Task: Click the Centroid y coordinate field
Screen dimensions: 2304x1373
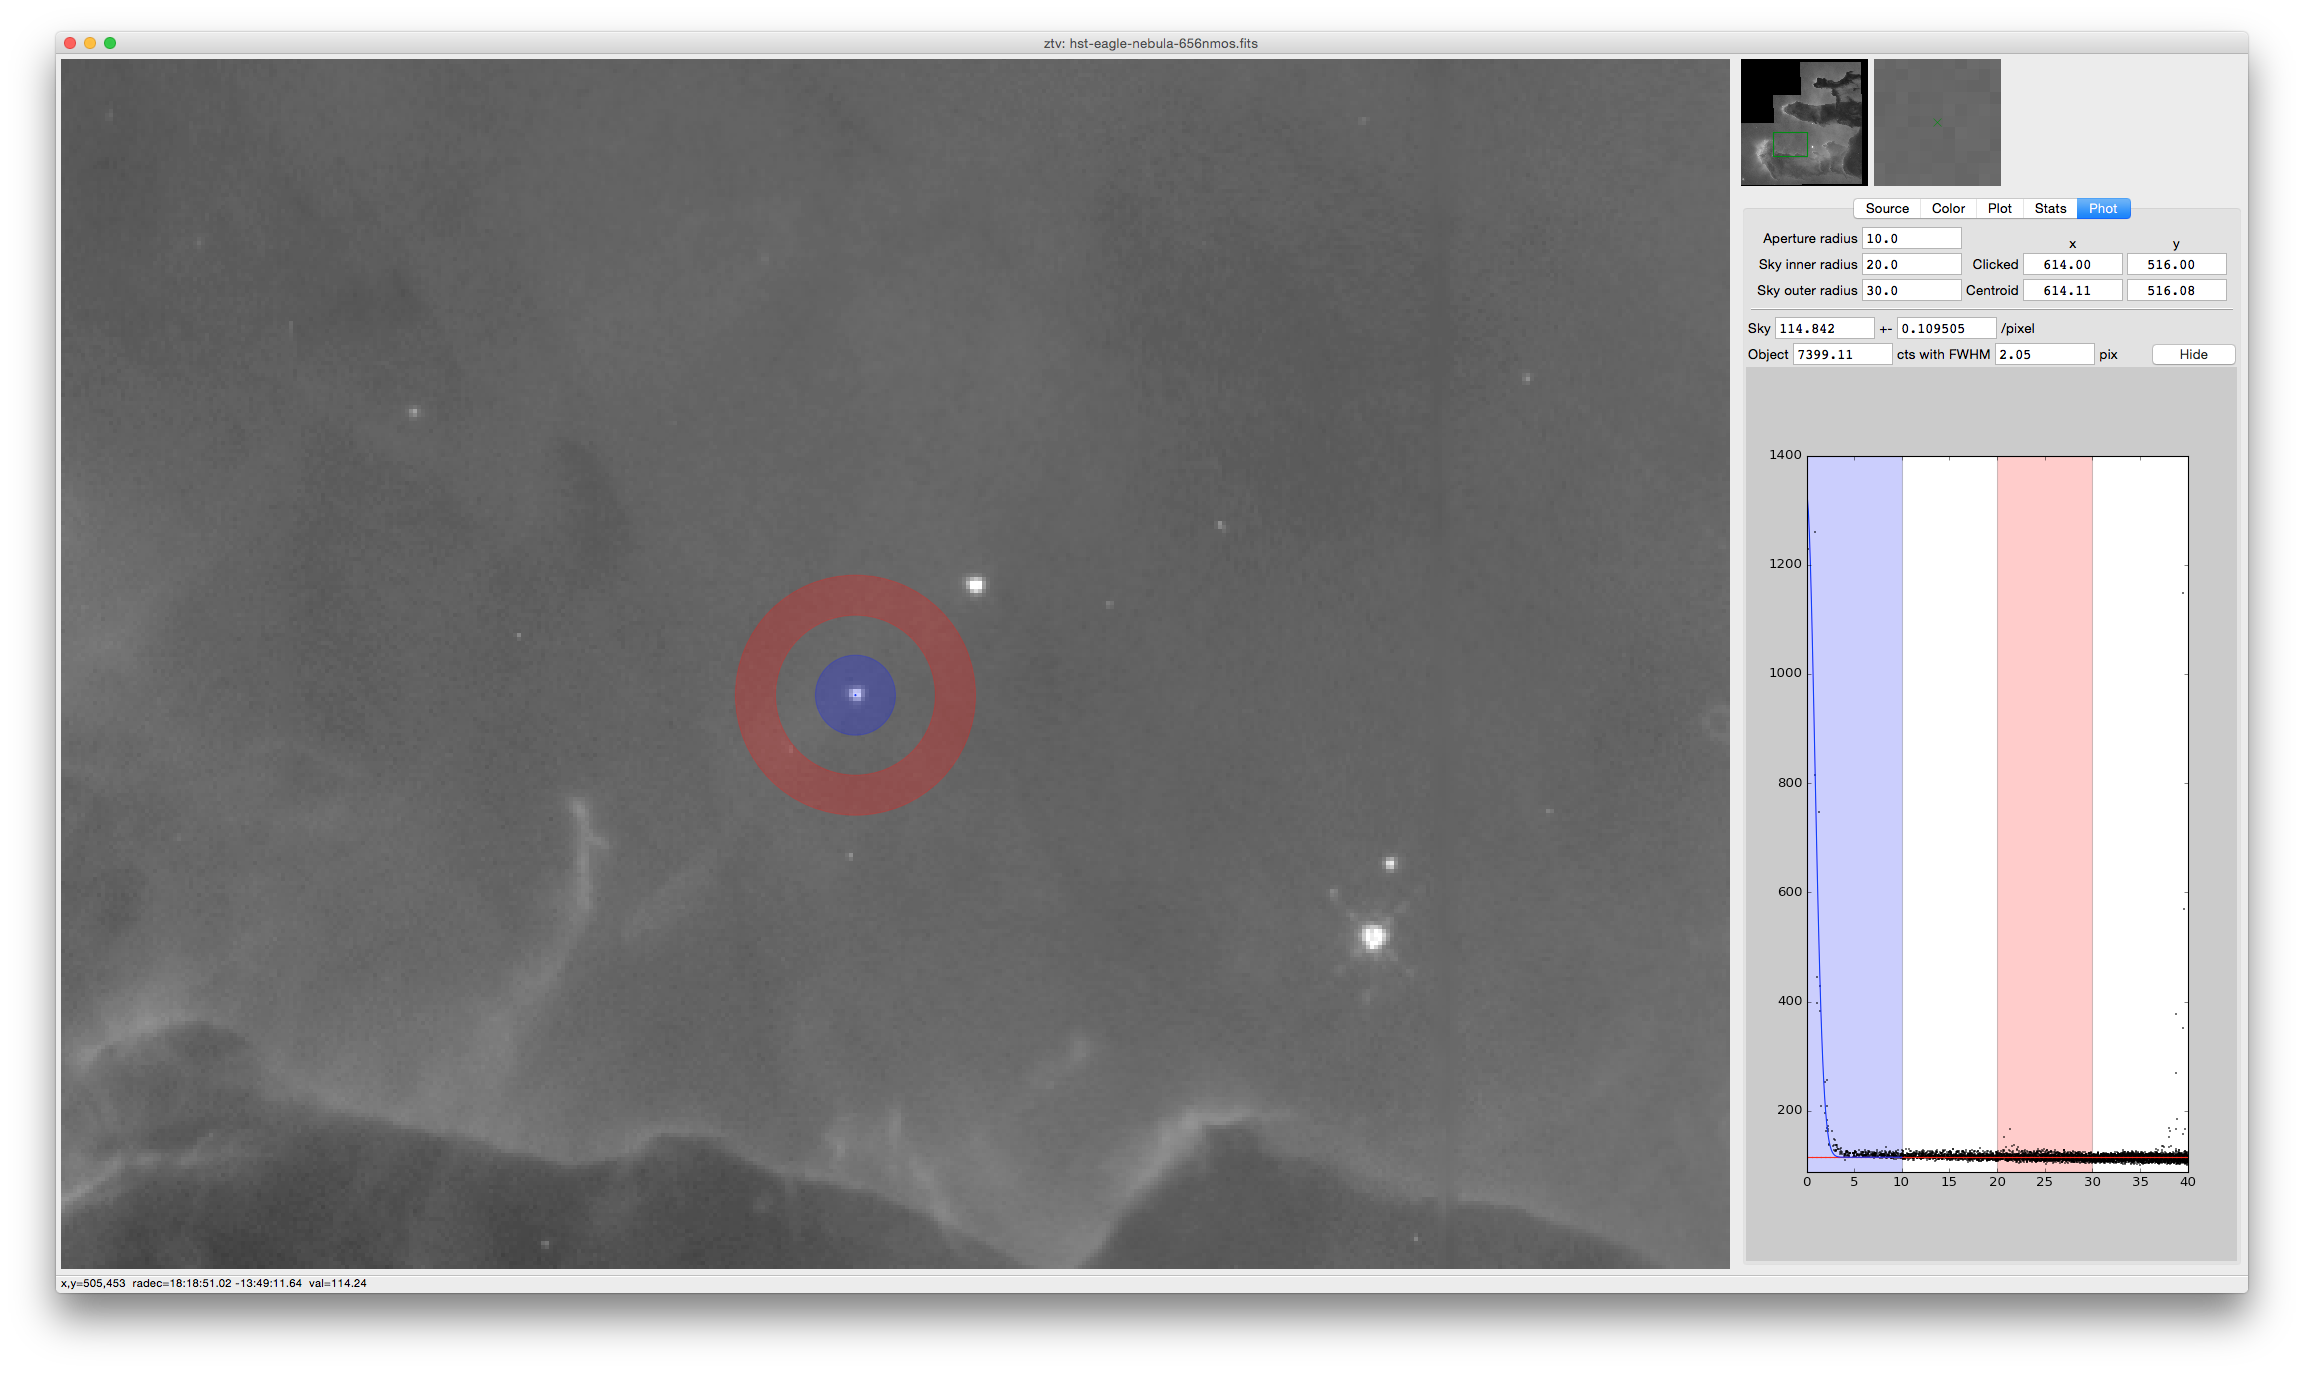Action: (2175, 290)
